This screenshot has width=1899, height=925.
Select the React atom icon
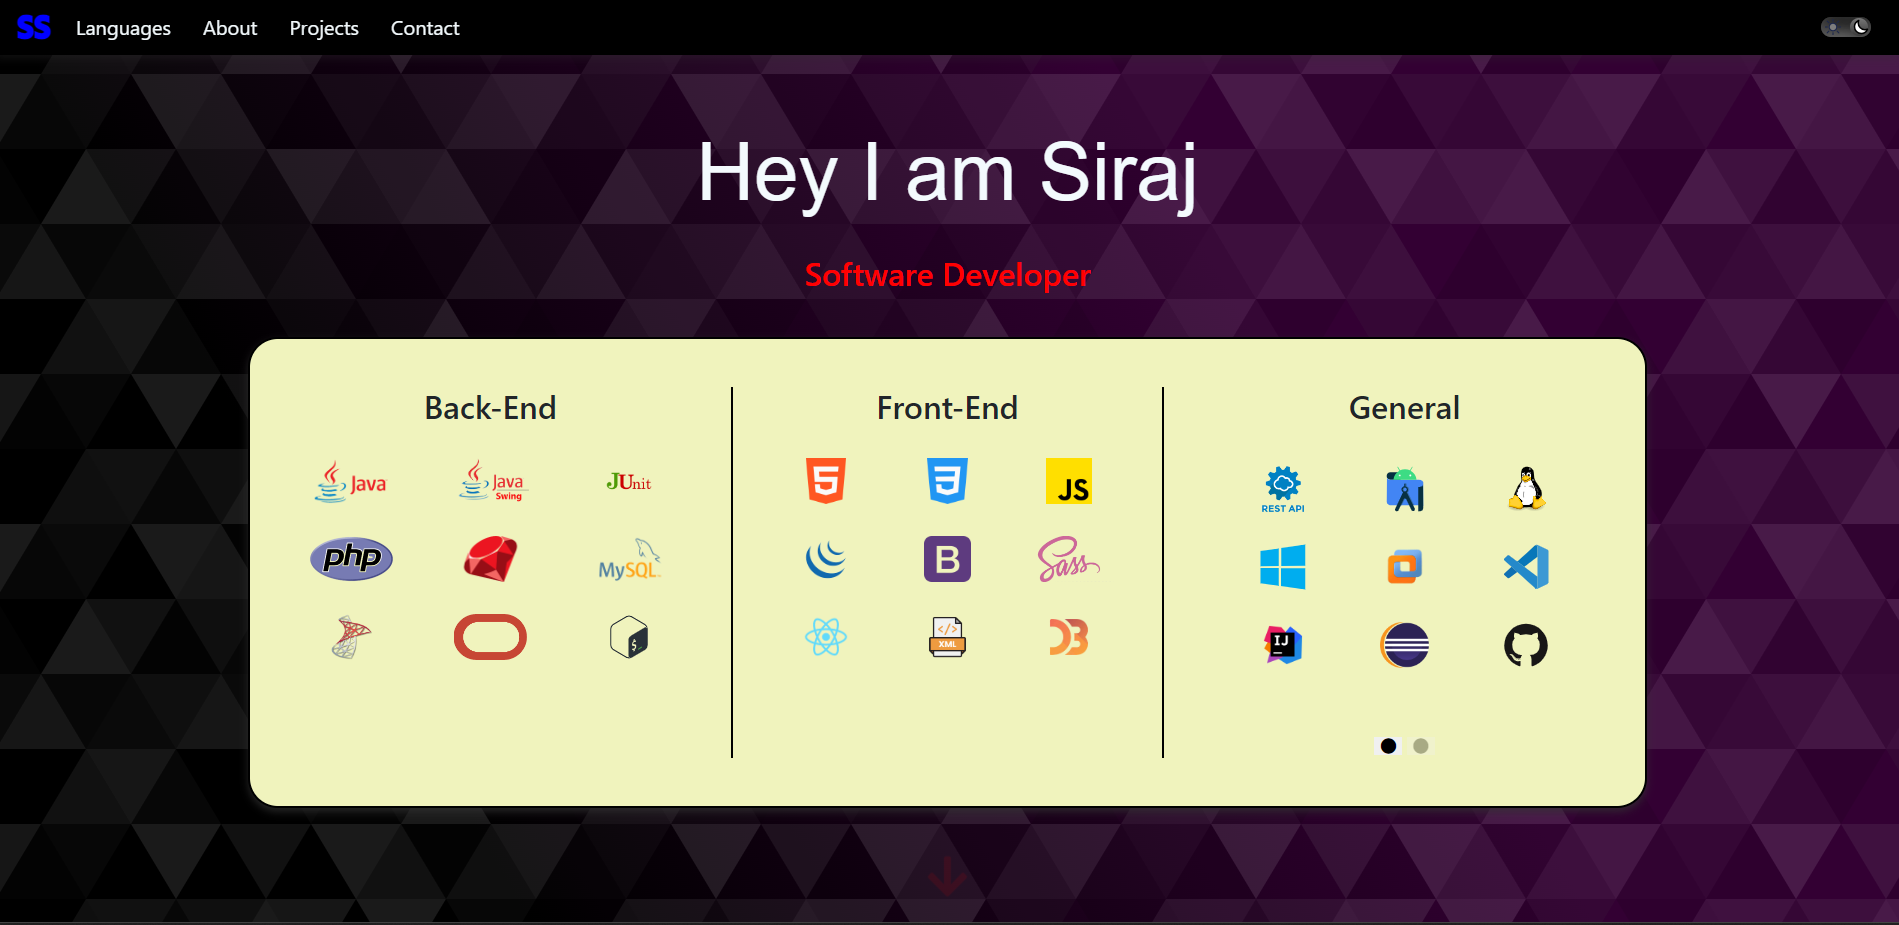[826, 637]
